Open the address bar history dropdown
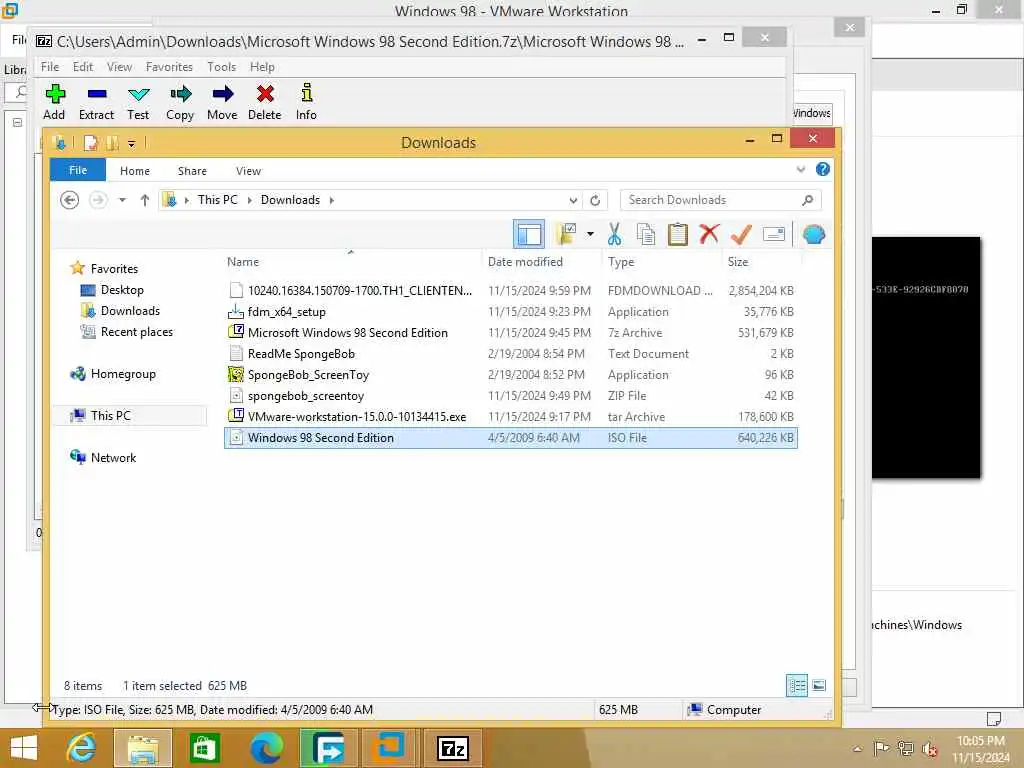 pyautogui.click(x=573, y=200)
